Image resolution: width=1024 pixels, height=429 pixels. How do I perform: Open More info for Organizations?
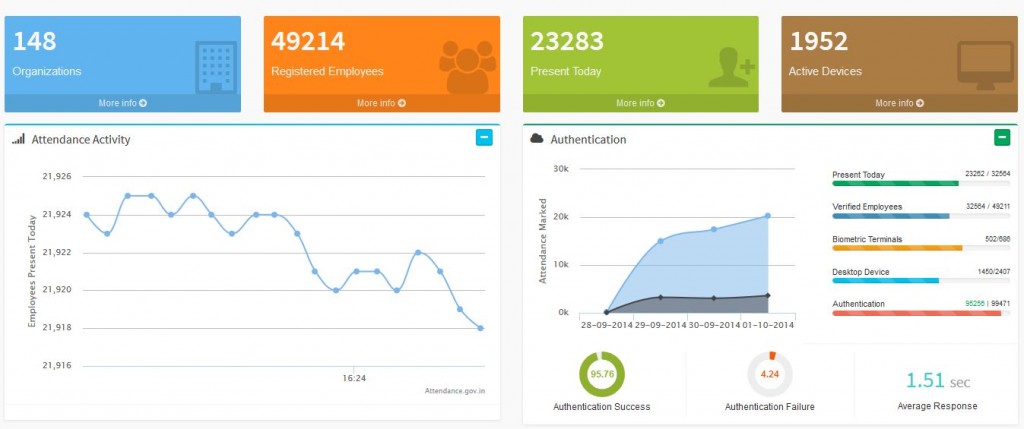click(123, 103)
